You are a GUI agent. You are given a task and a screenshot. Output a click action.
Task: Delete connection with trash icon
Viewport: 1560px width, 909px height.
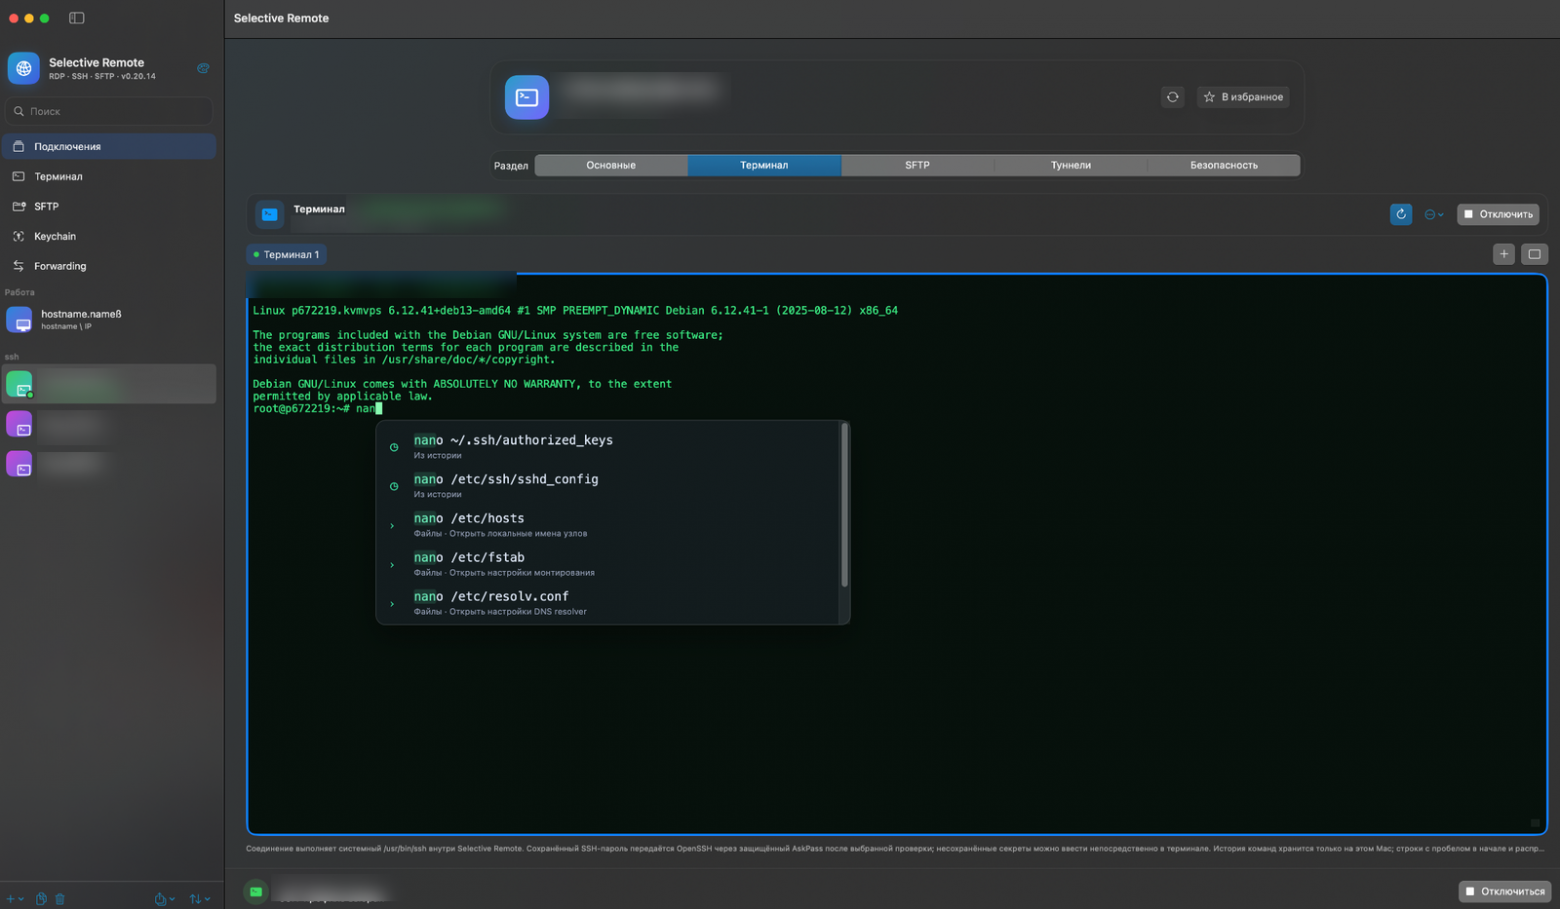(x=60, y=899)
